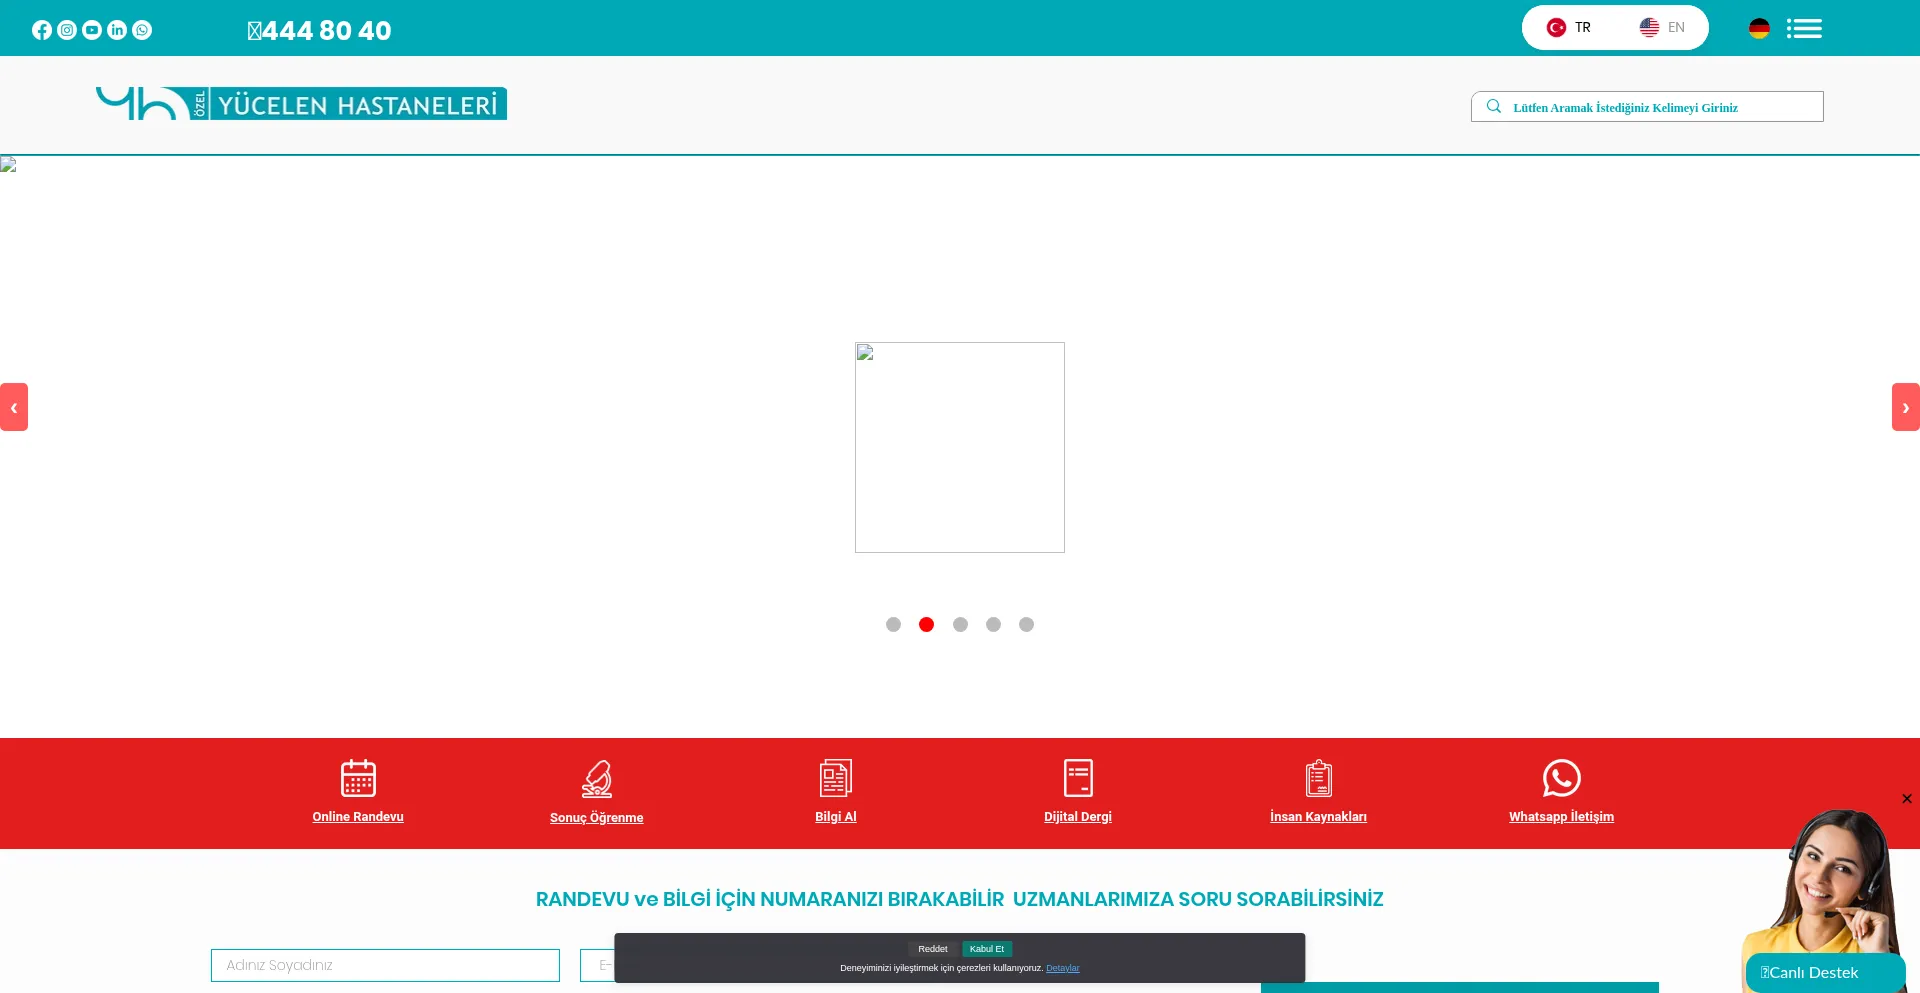Open the hamburger menu in the top bar
The height and width of the screenshot is (993, 1920).
tap(1804, 28)
